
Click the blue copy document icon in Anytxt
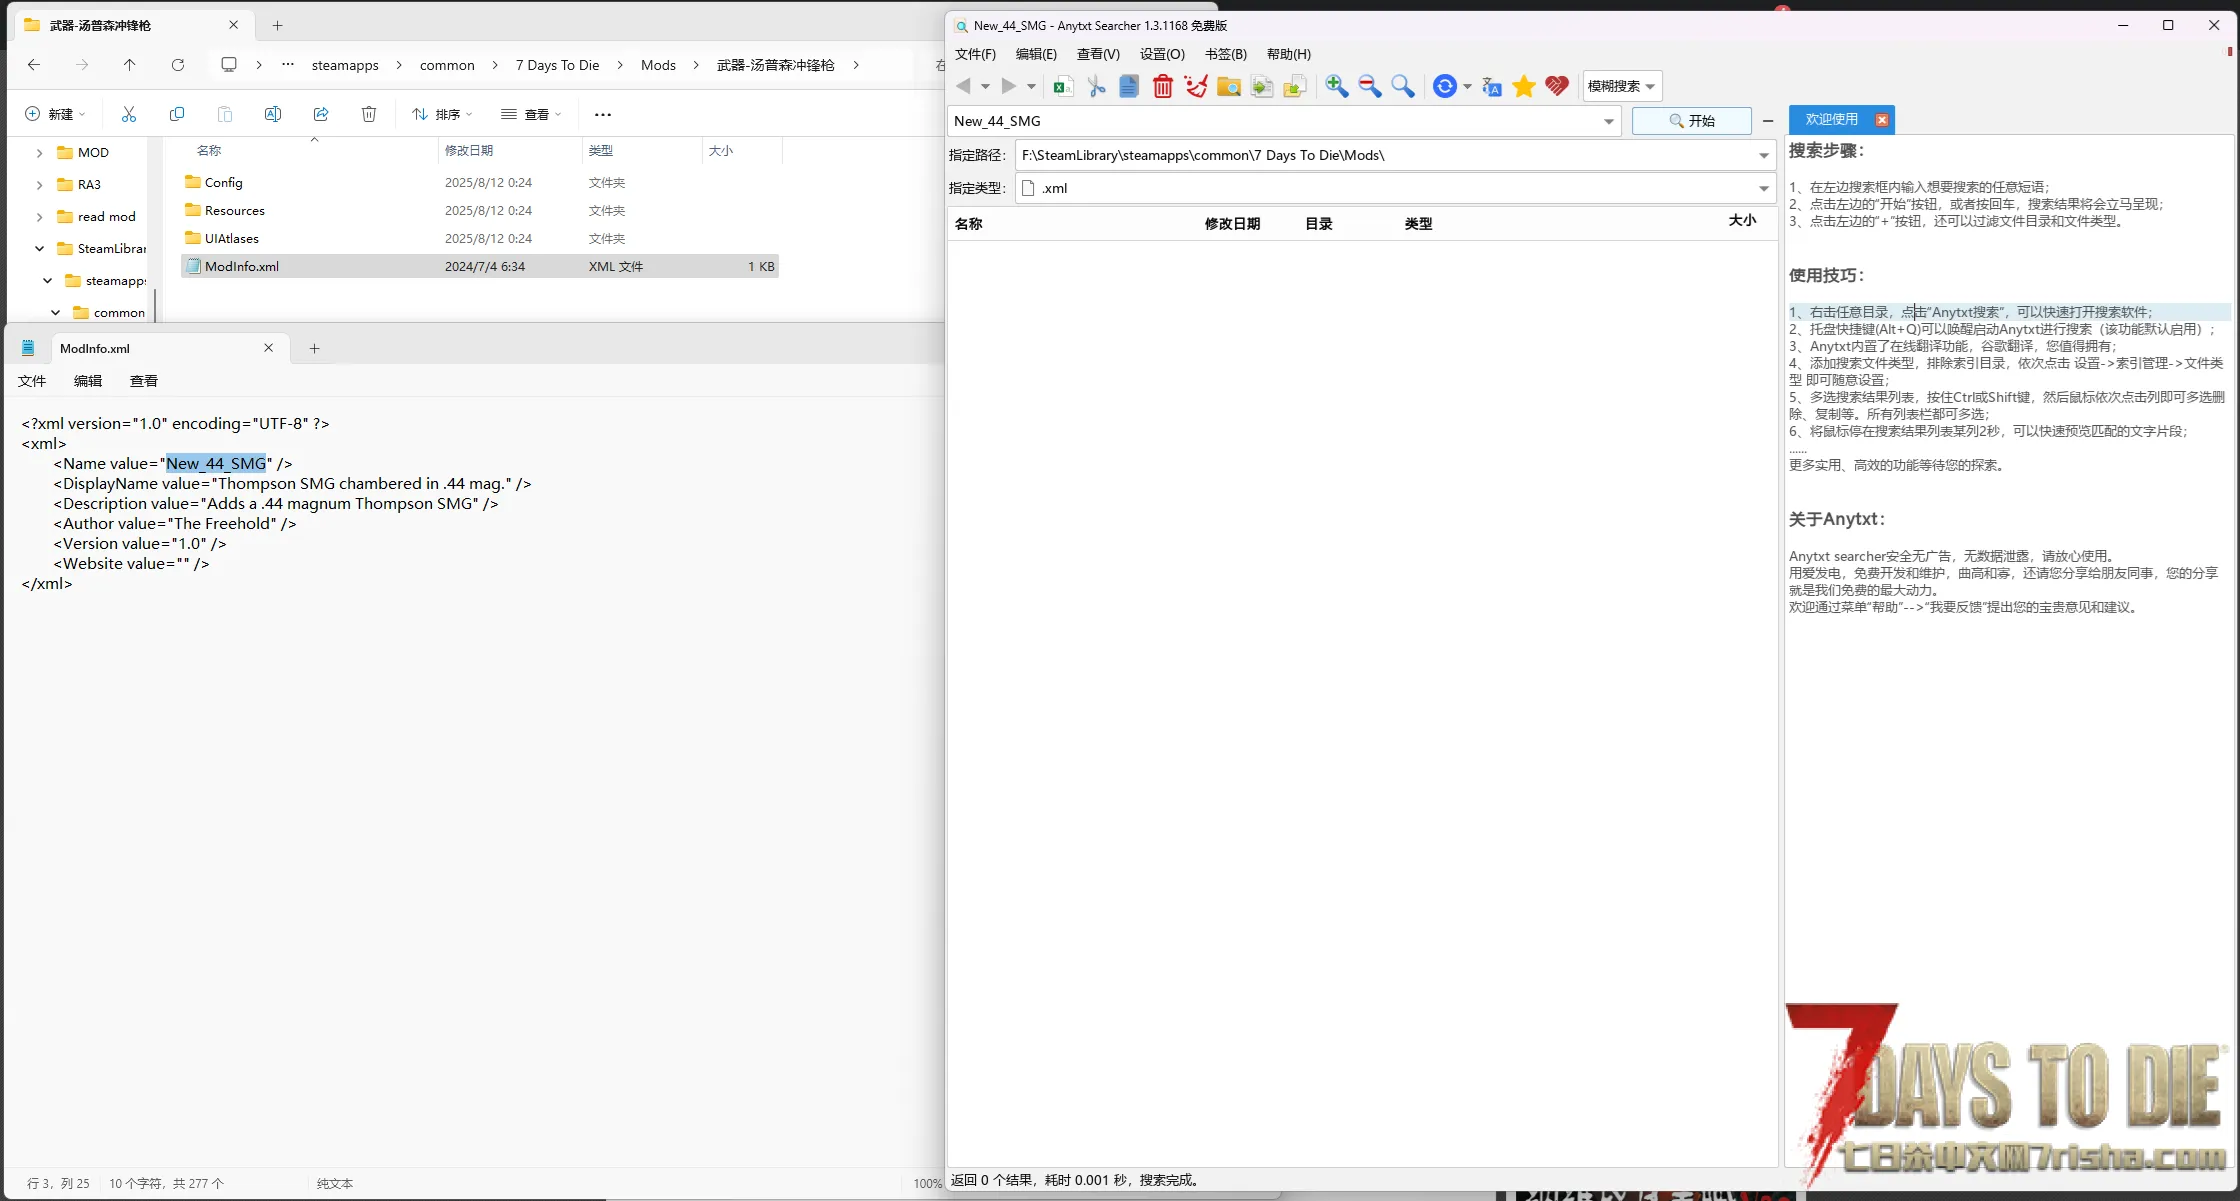coord(1129,86)
